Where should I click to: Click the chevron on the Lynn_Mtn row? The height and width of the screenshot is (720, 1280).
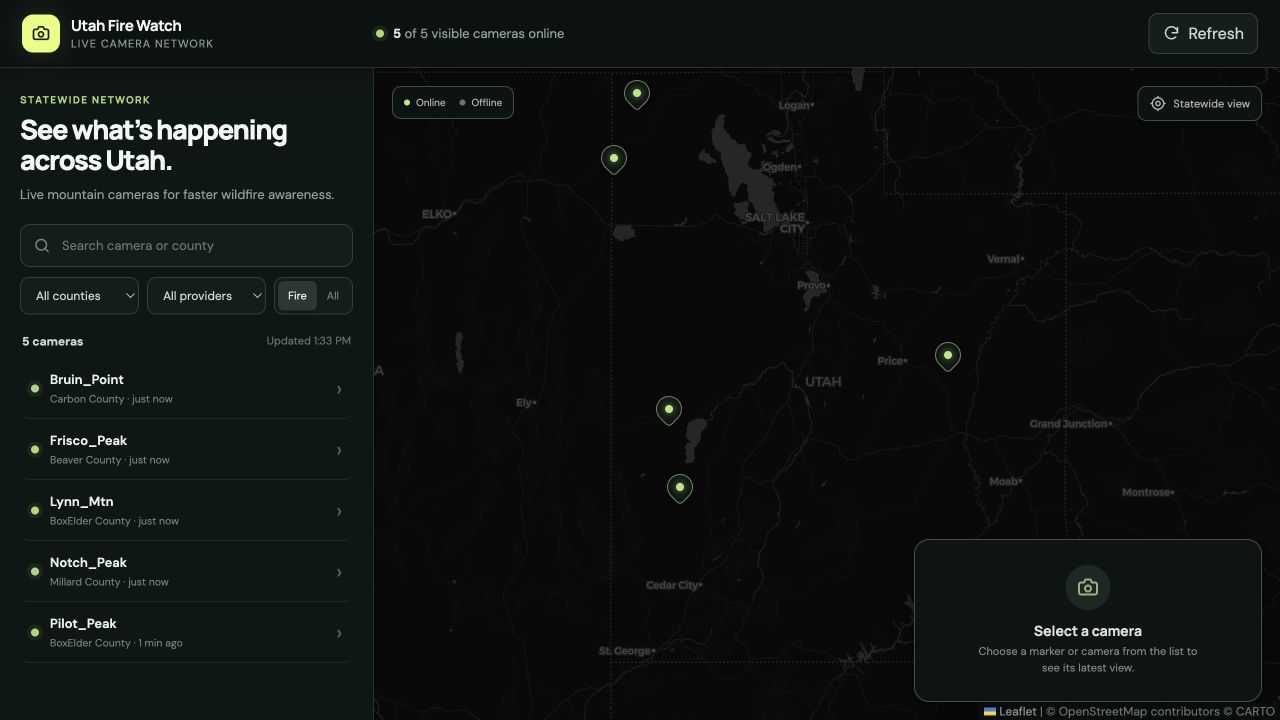coord(339,511)
